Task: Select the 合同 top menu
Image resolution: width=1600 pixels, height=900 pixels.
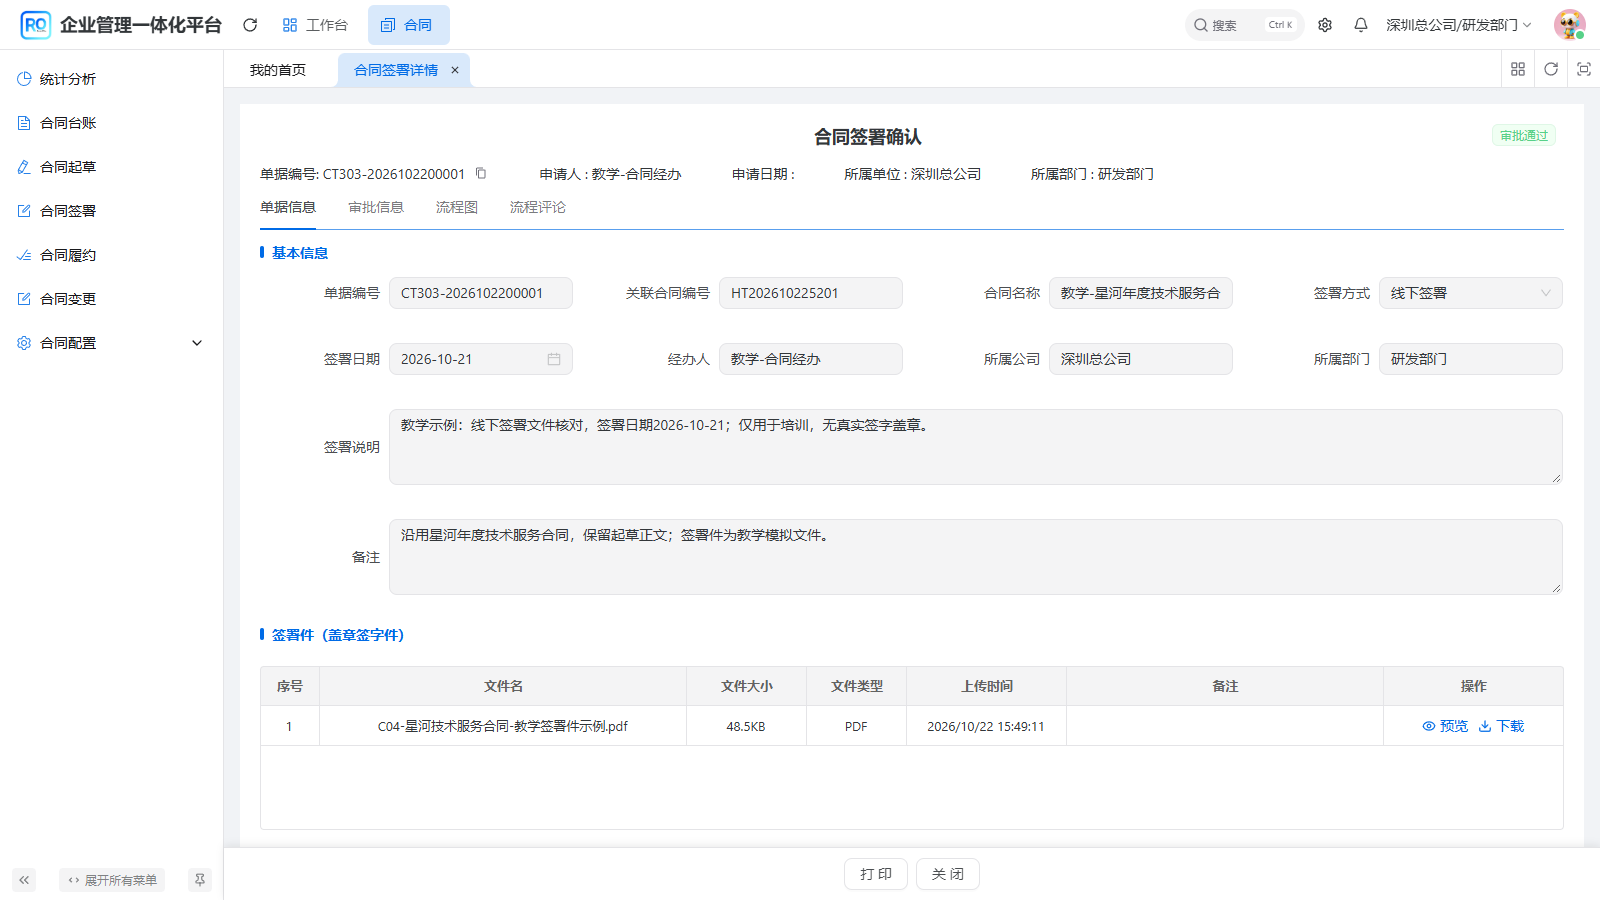Action: click(x=408, y=25)
